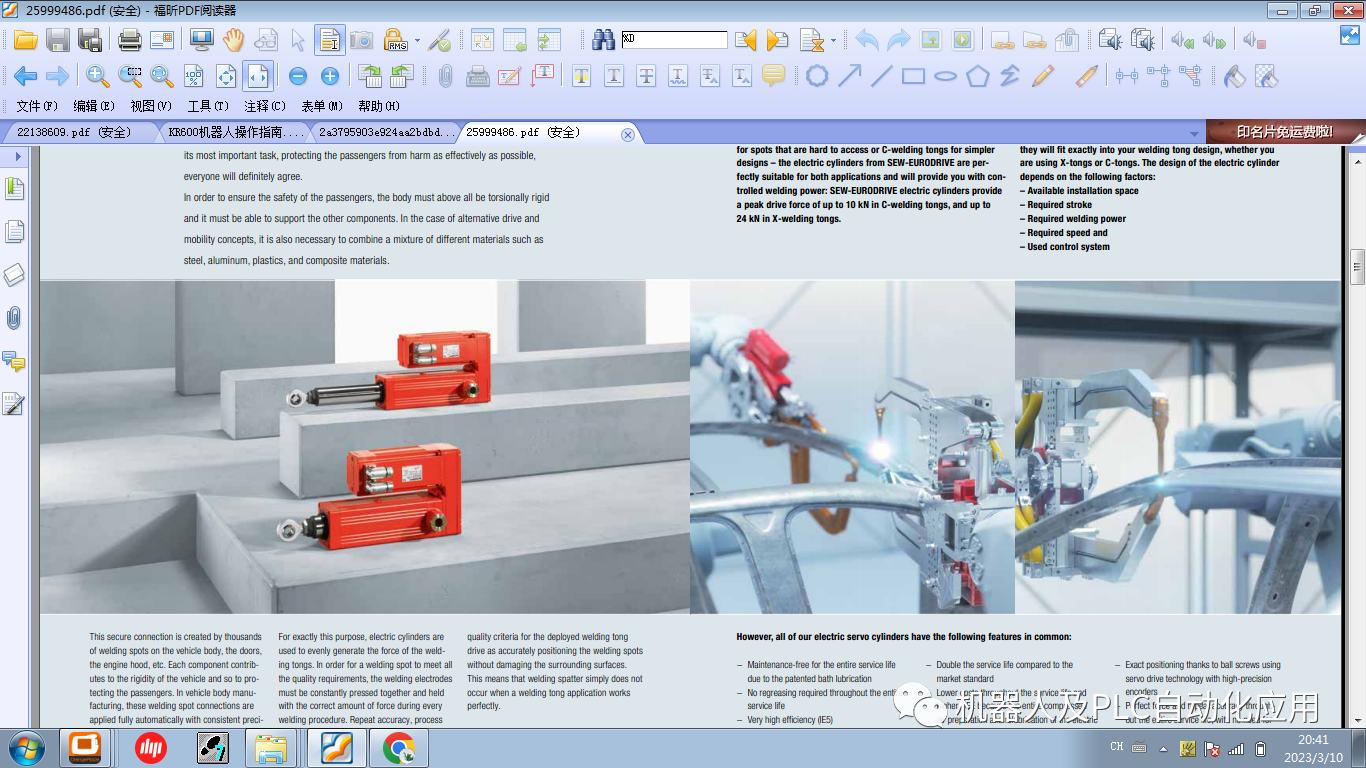Select the Strikeout text tool
1366x768 pixels.
click(646, 75)
